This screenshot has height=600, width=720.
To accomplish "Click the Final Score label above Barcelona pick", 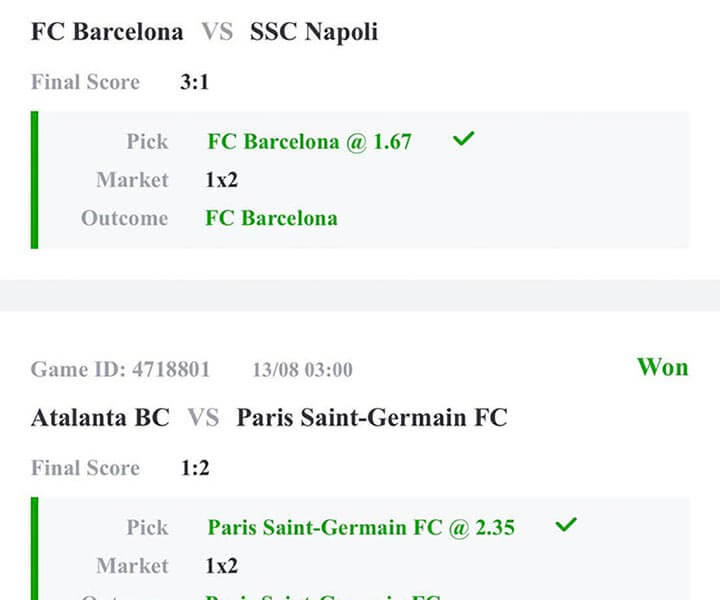I will click(x=85, y=83).
